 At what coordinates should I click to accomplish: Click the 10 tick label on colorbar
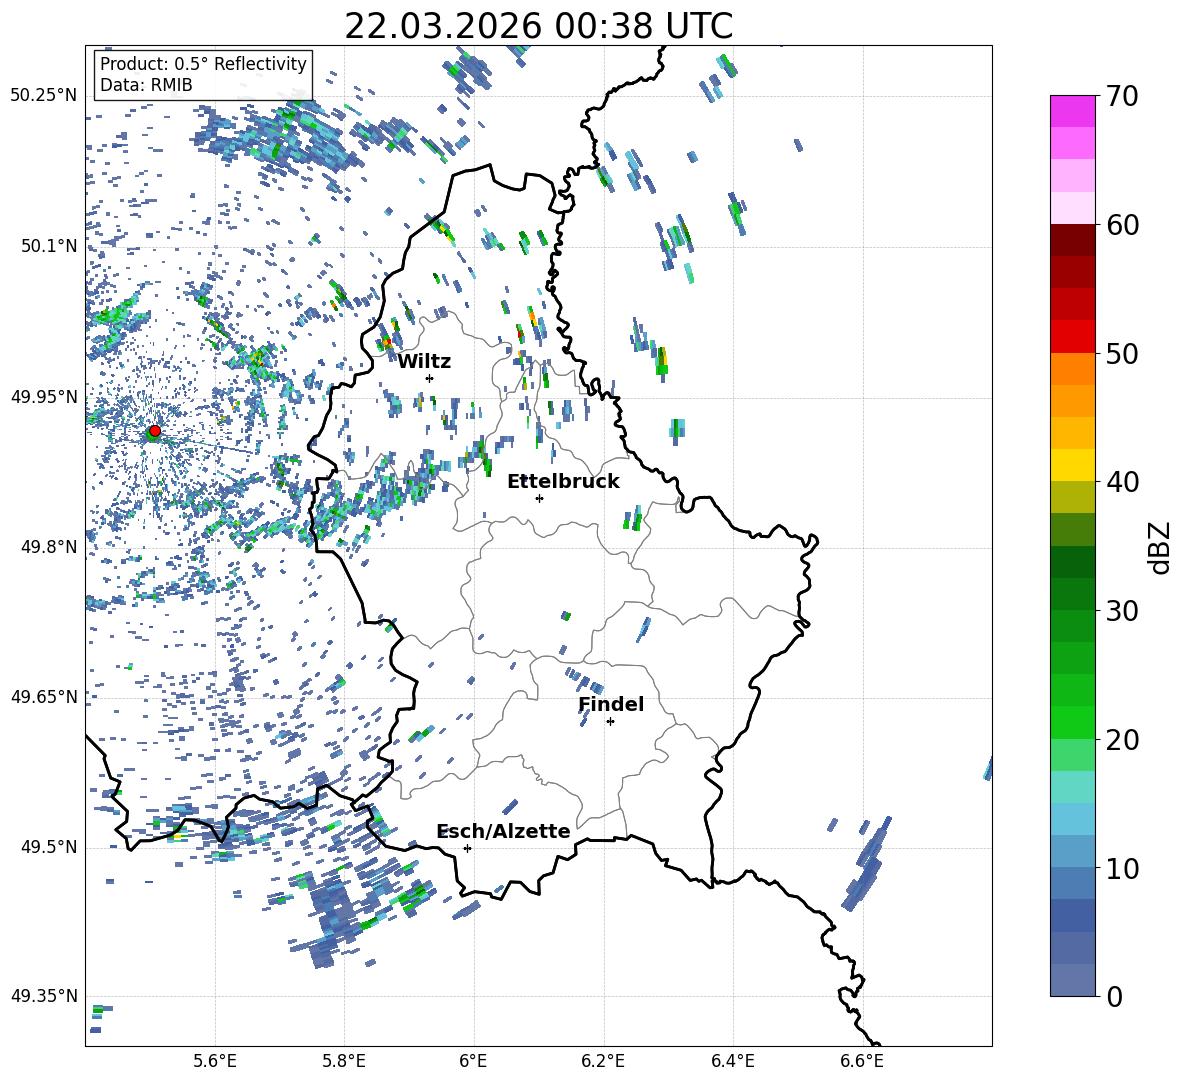click(1122, 868)
